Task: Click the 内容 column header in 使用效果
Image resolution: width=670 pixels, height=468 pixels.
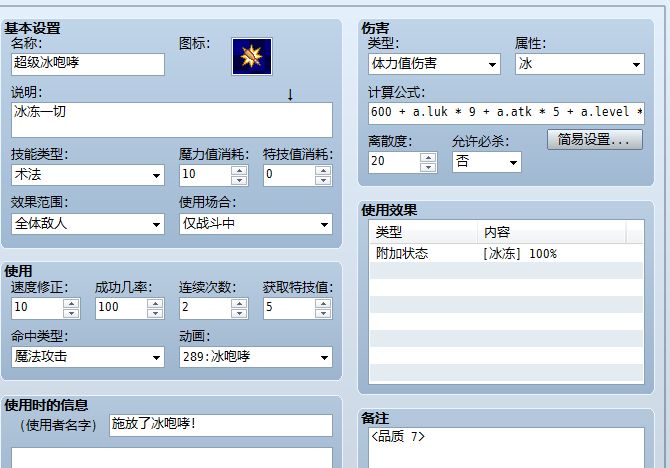Action: tap(552, 232)
